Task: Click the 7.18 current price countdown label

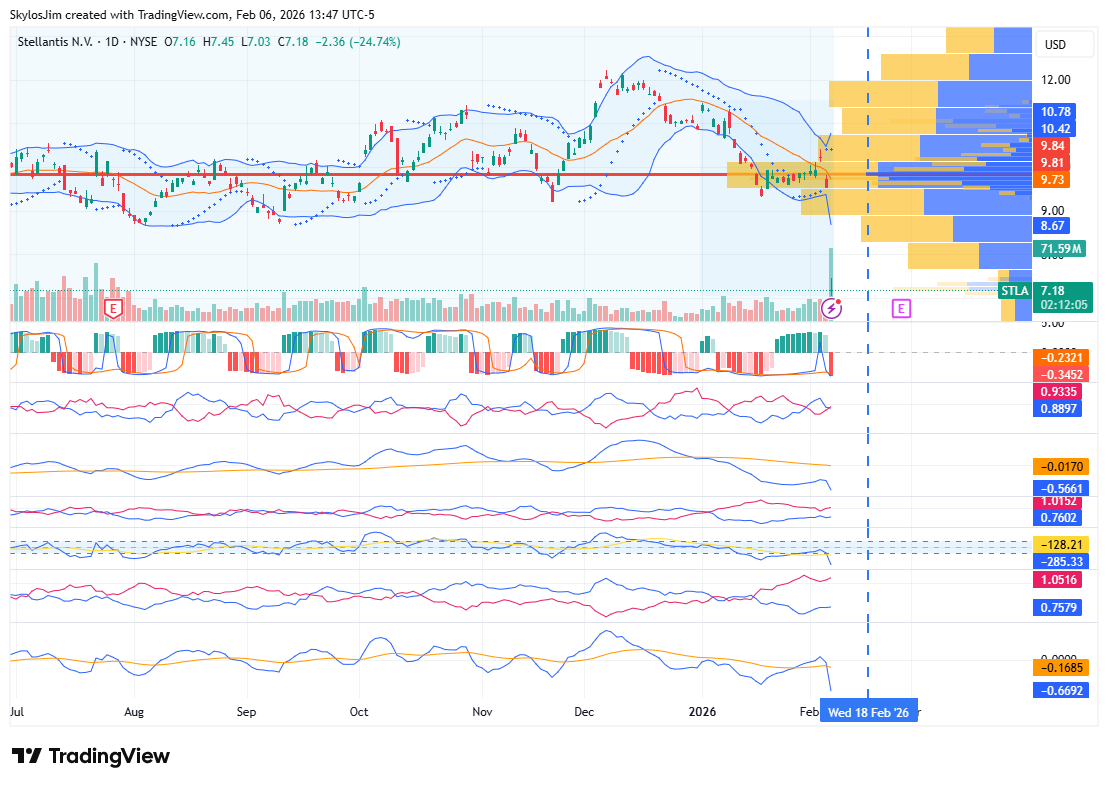Action: [1063, 297]
